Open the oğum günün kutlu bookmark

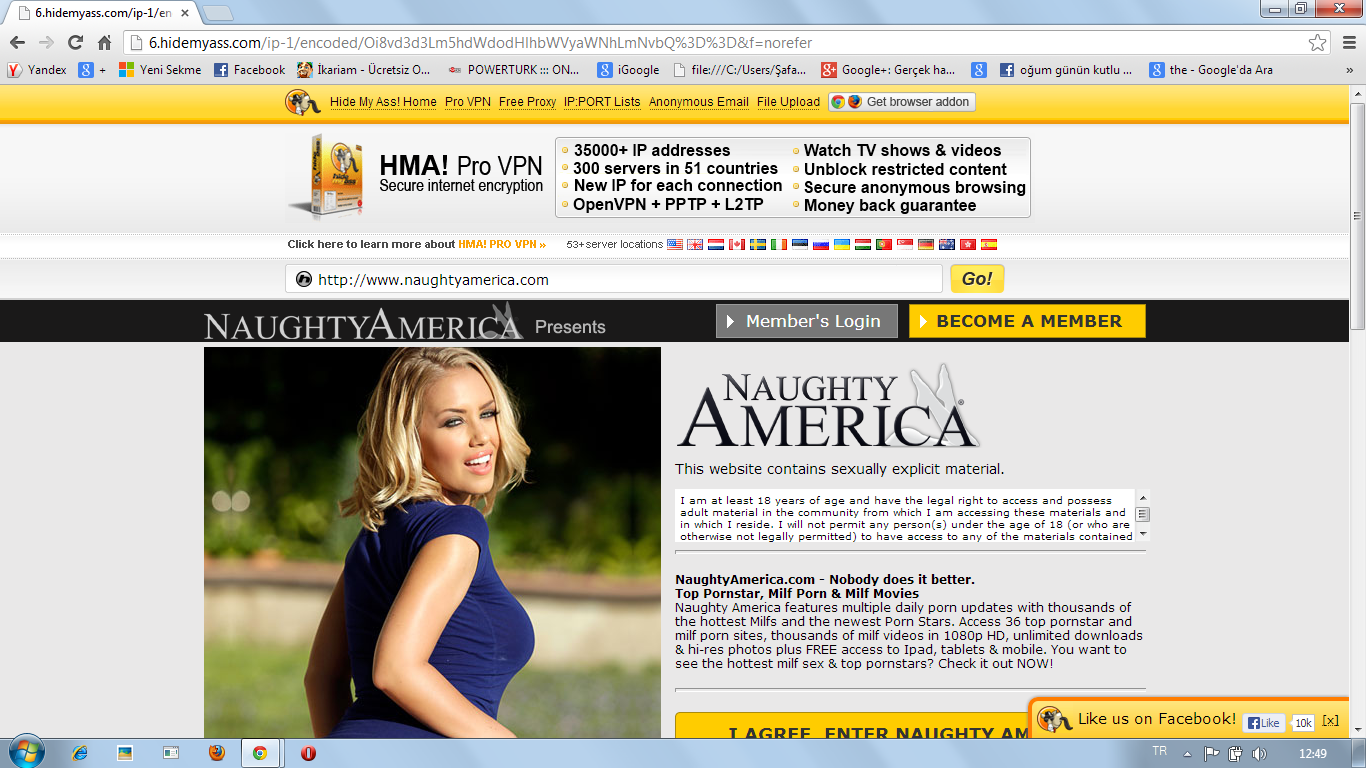[1067, 70]
